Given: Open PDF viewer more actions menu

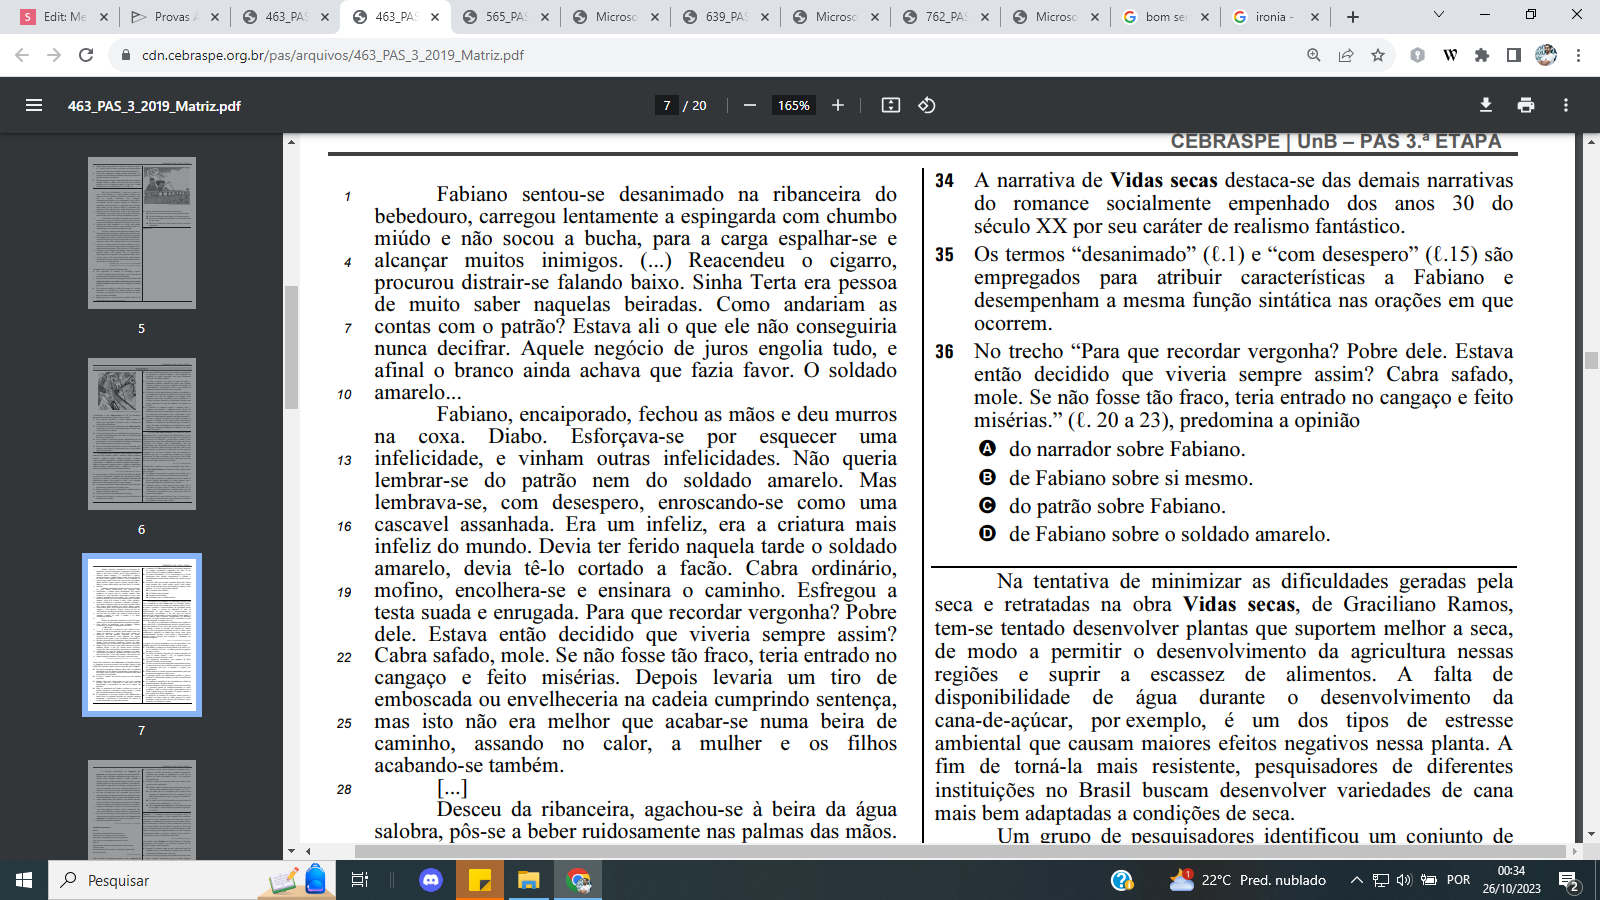Looking at the screenshot, I should pos(1566,105).
